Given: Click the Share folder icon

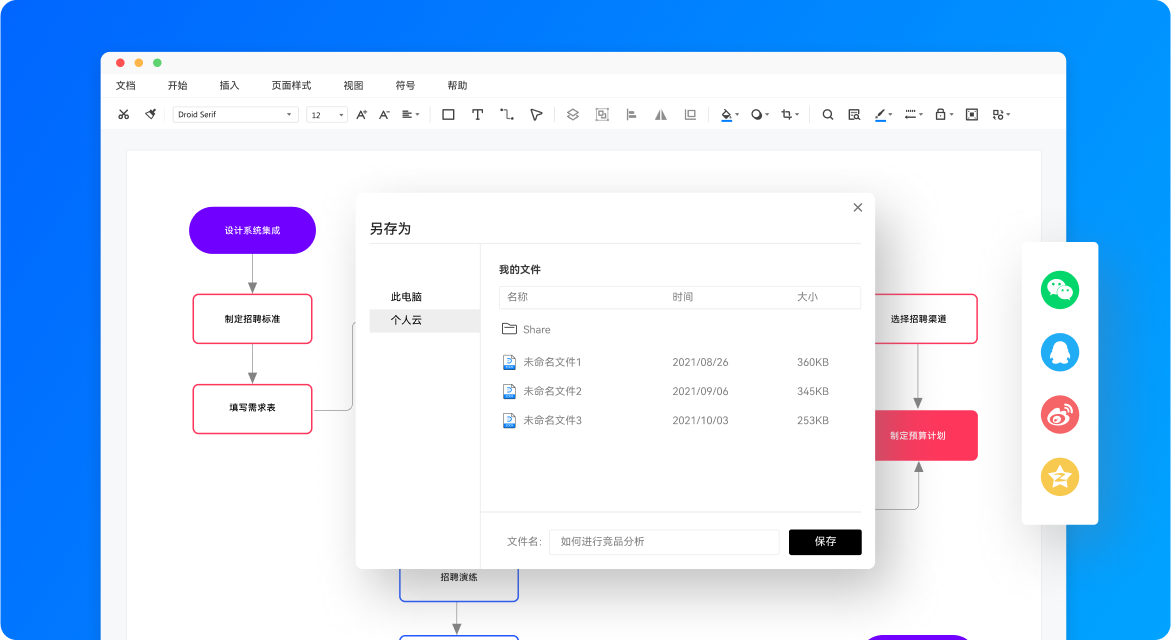Looking at the screenshot, I should (x=509, y=329).
